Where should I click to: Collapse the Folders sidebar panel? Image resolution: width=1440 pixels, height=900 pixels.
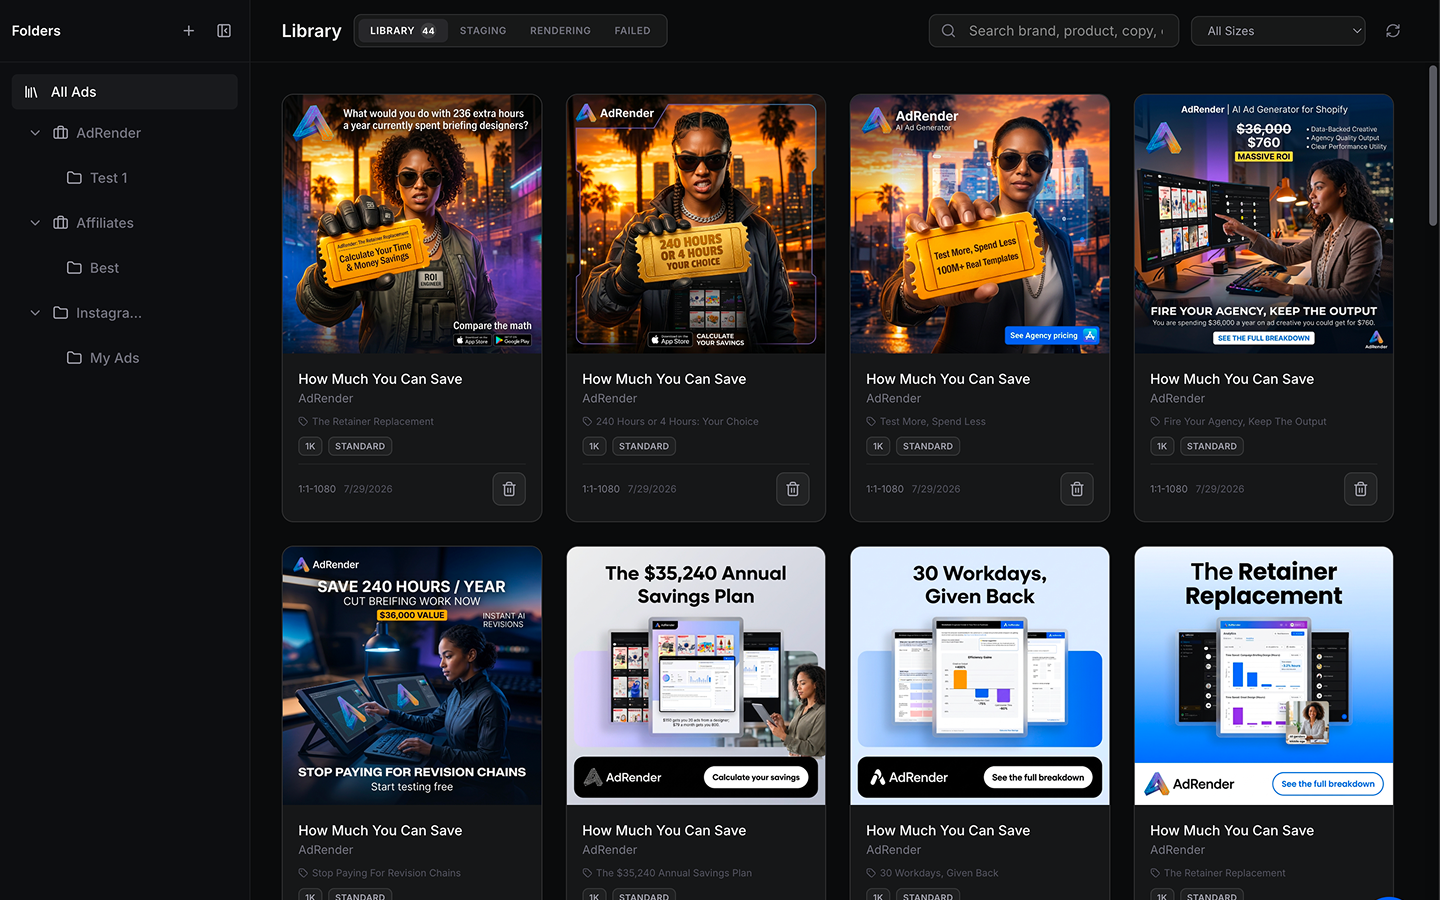coord(224,31)
